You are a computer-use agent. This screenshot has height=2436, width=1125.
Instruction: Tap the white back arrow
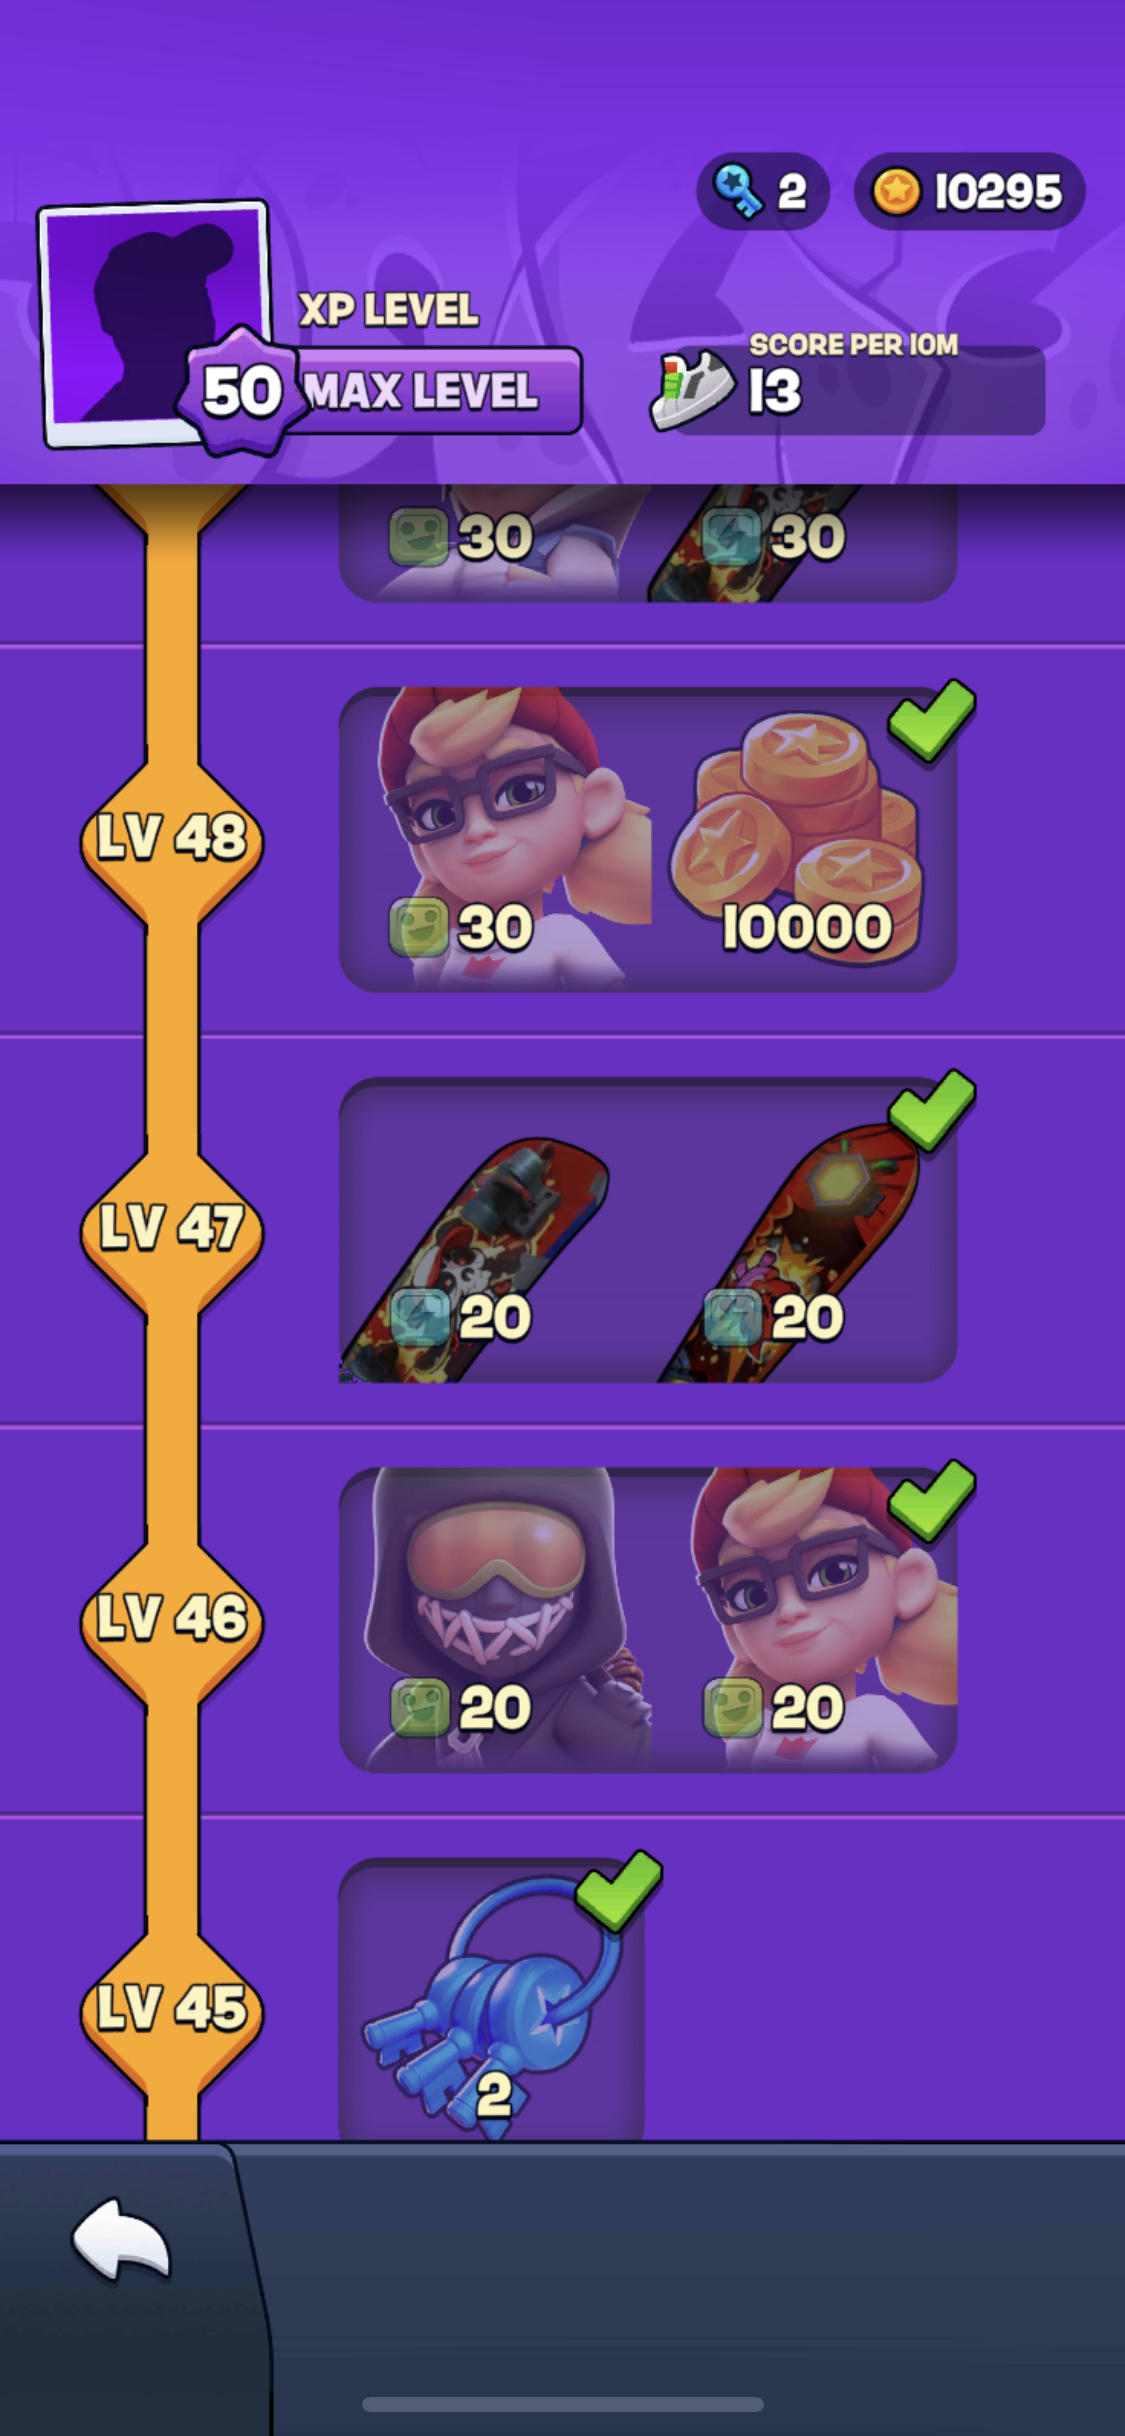point(122,2240)
